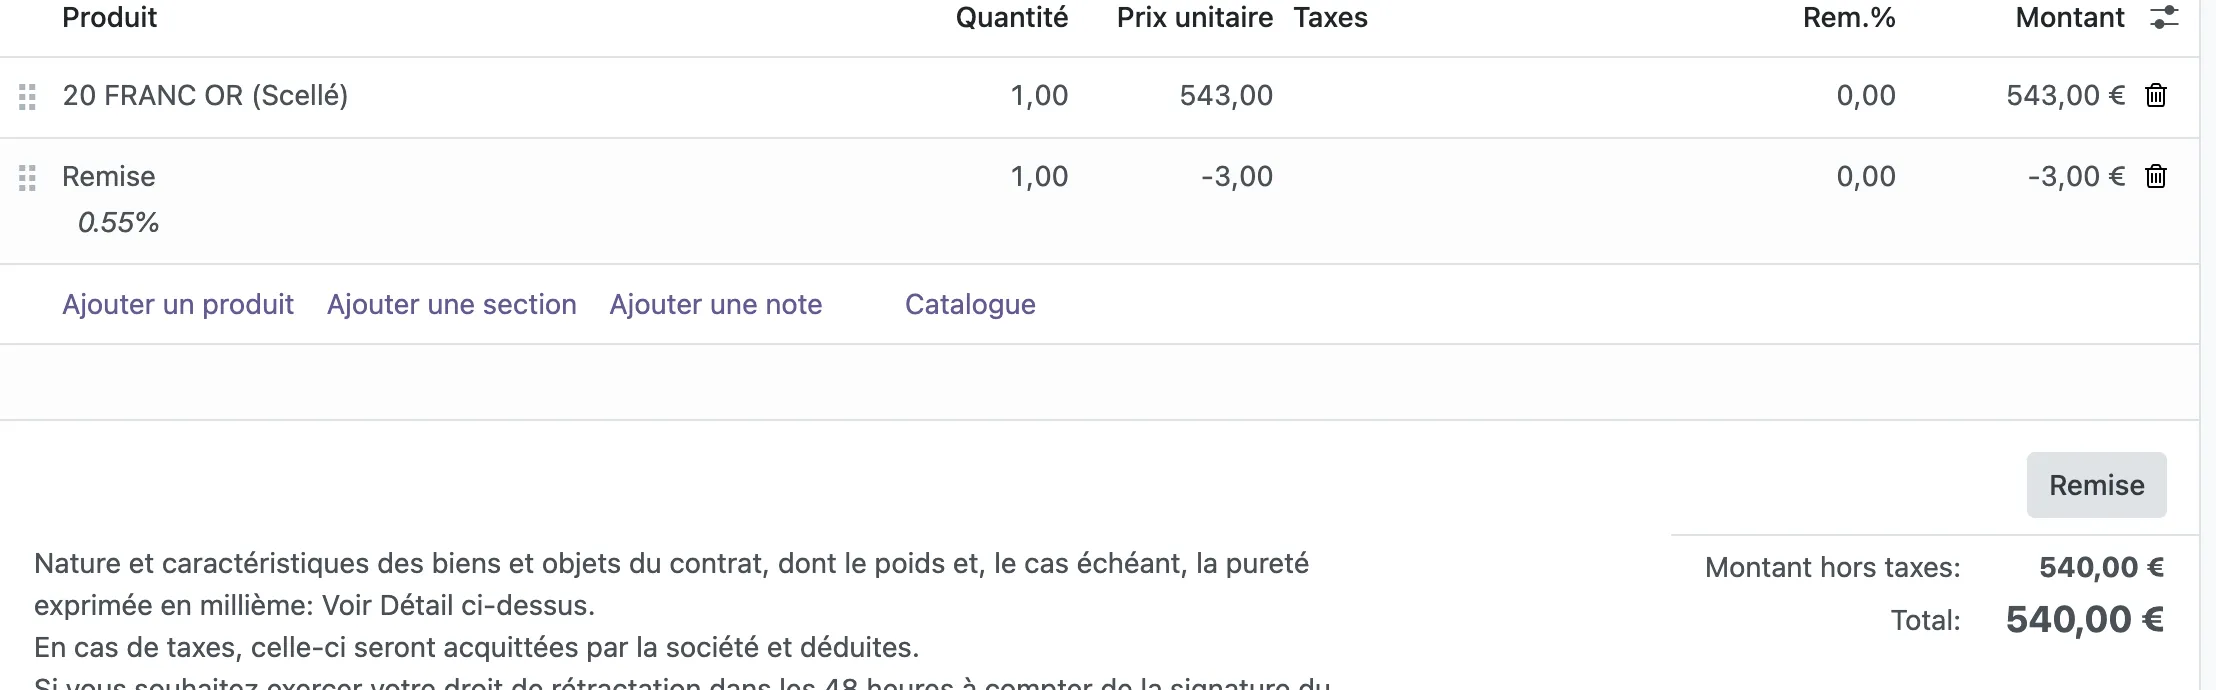Edit Rem.% value of first line
The height and width of the screenshot is (690, 2216).
(1866, 96)
